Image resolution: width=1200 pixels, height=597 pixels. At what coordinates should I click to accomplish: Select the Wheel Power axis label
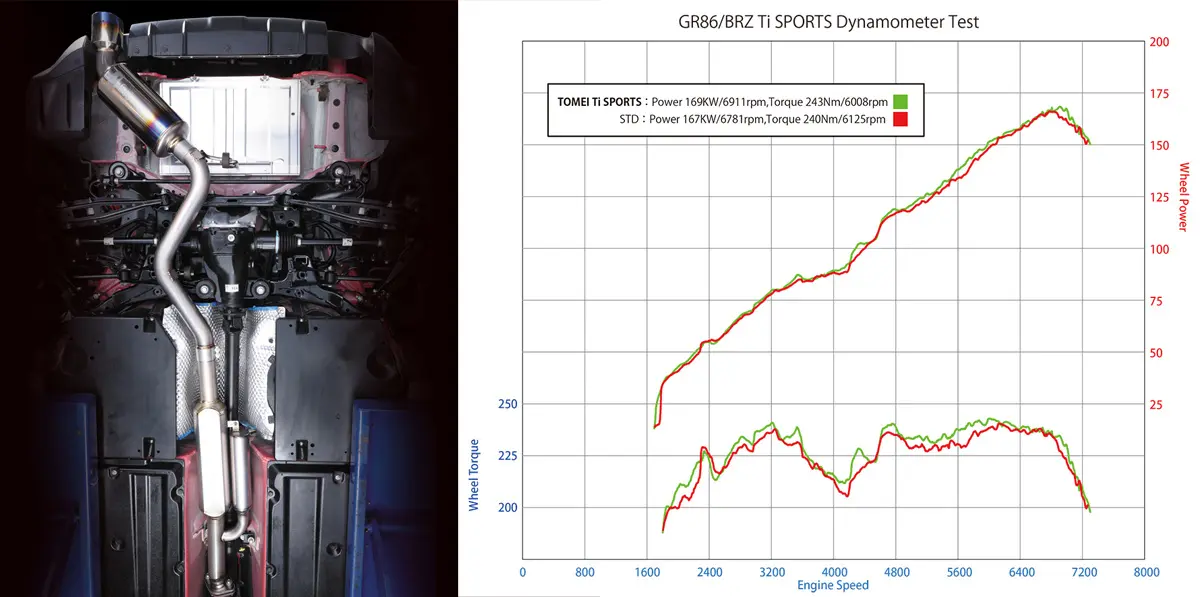click(x=1184, y=197)
